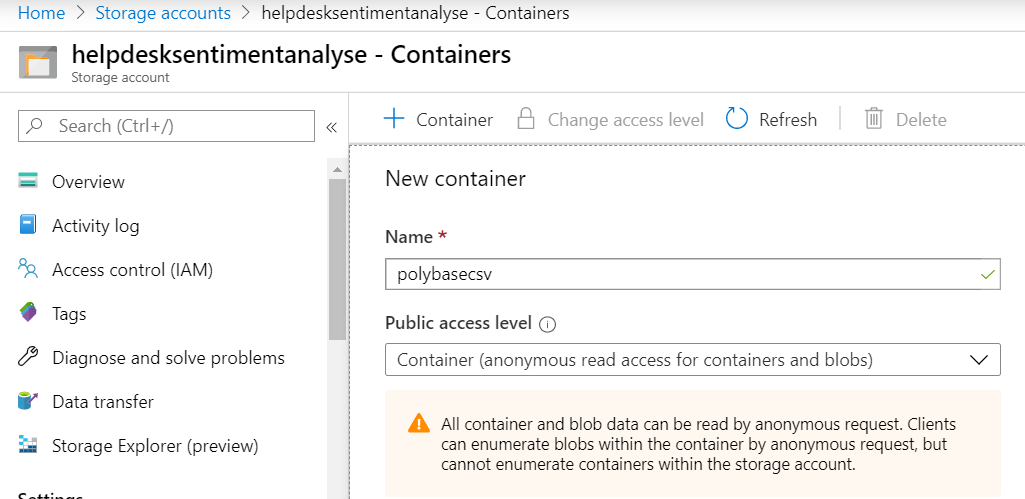Collapse the sidebar with double chevron
Screen dimensions: 1025x499
(331, 127)
